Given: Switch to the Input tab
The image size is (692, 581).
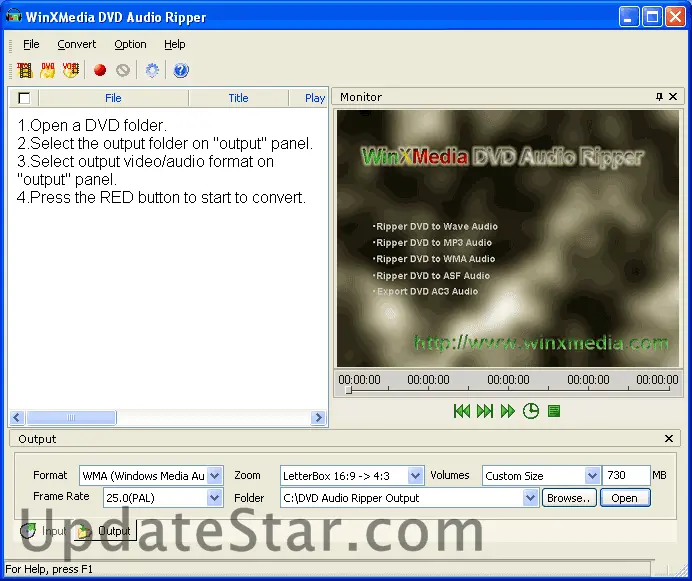Looking at the screenshot, I should pos(44,531).
